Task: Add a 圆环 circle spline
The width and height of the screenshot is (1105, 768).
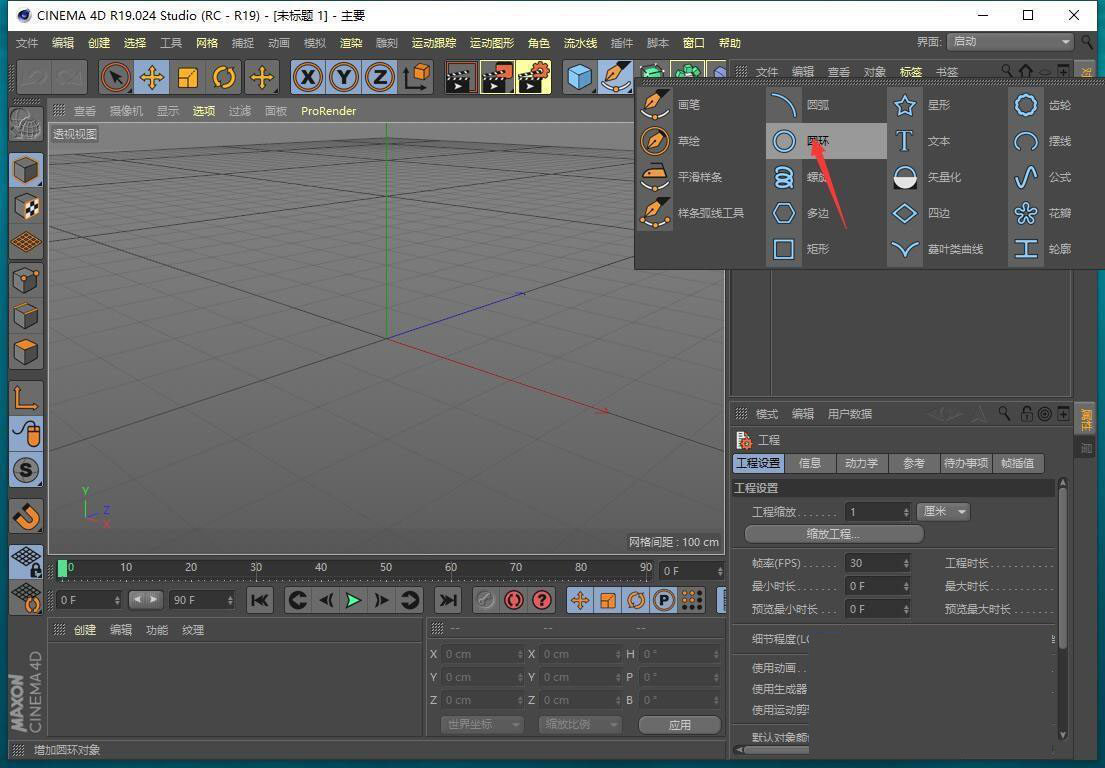Action: [x=826, y=141]
